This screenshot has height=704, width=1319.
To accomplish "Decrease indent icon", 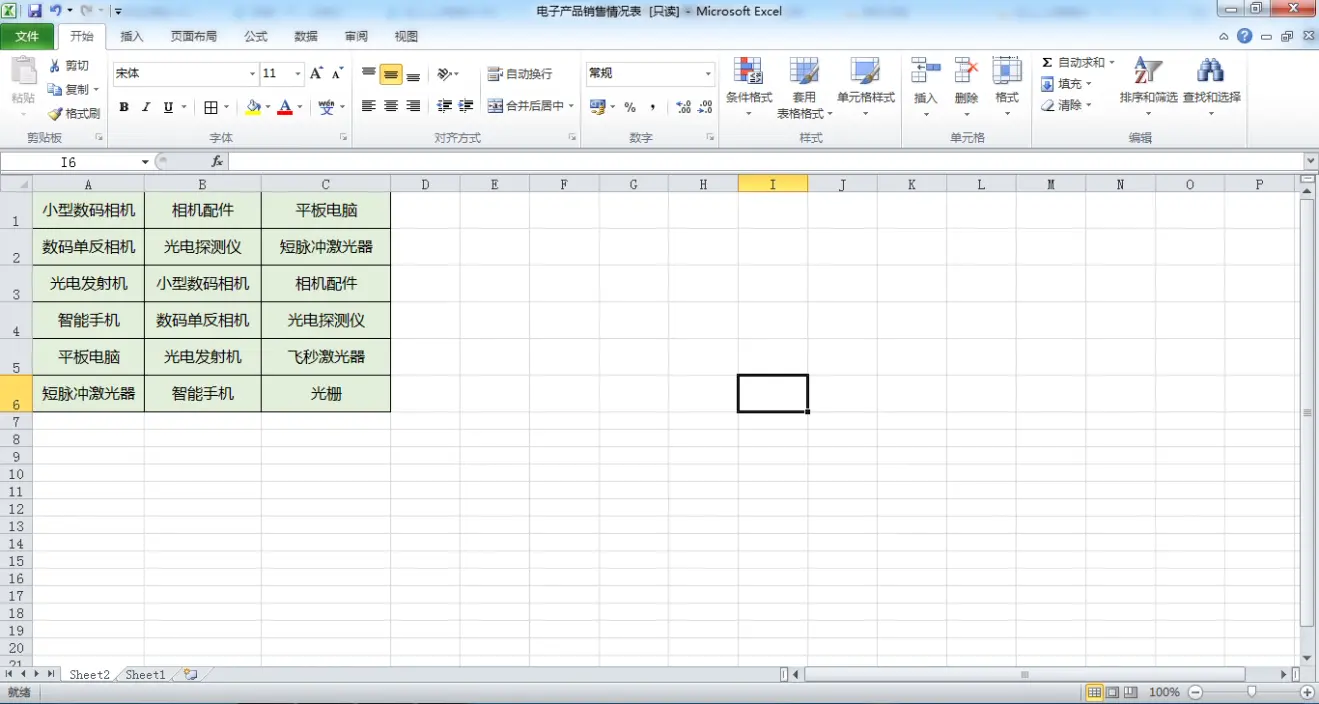I will coord(444,106).
